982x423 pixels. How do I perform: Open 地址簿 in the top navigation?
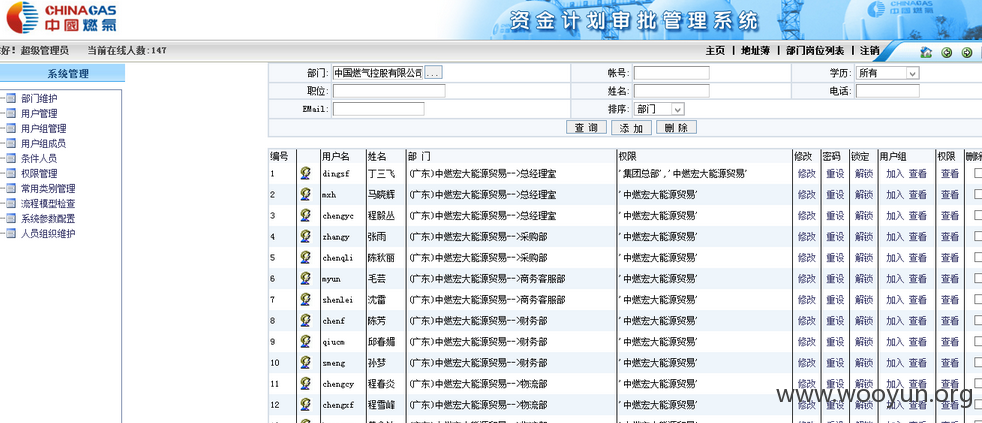[x=755, y=51]
